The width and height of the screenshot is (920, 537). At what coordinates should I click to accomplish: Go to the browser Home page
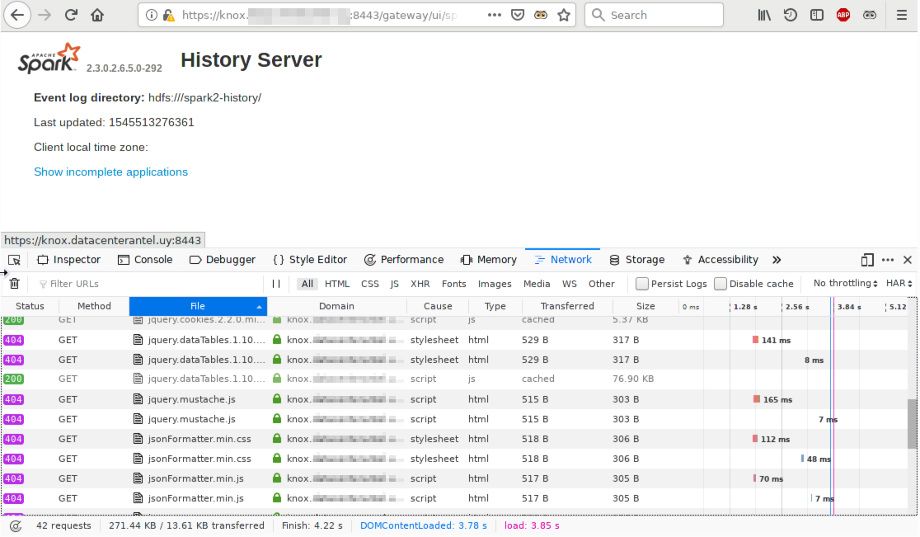[97, 15]
